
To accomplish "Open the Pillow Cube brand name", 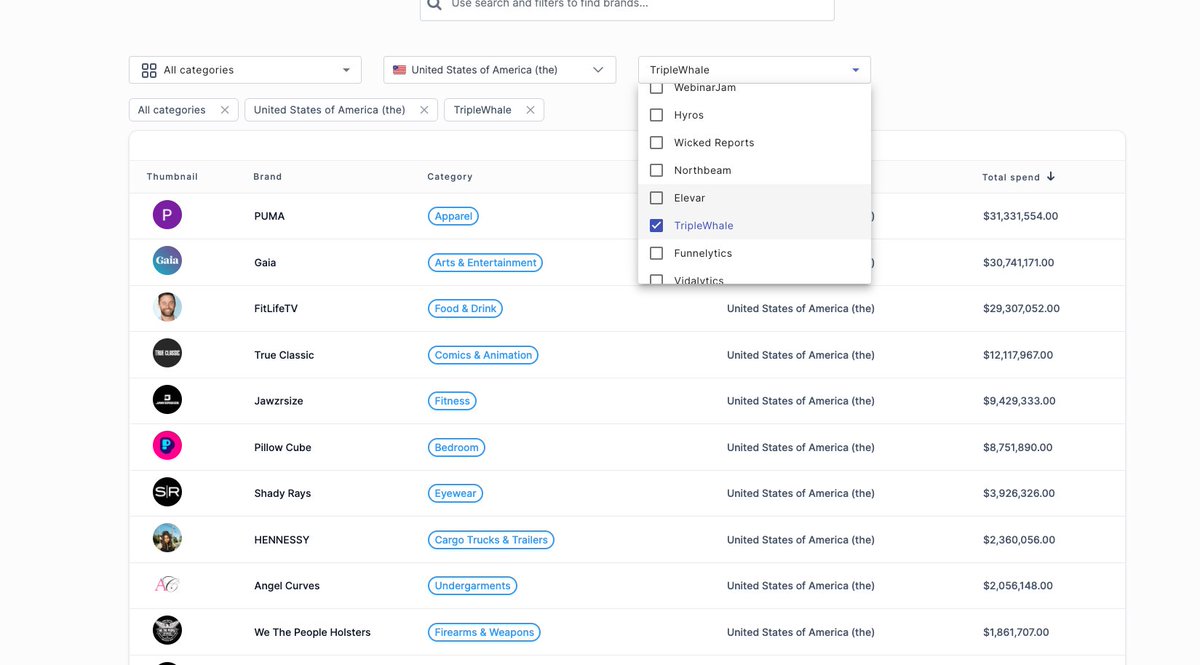I will [x=283, y=447].
